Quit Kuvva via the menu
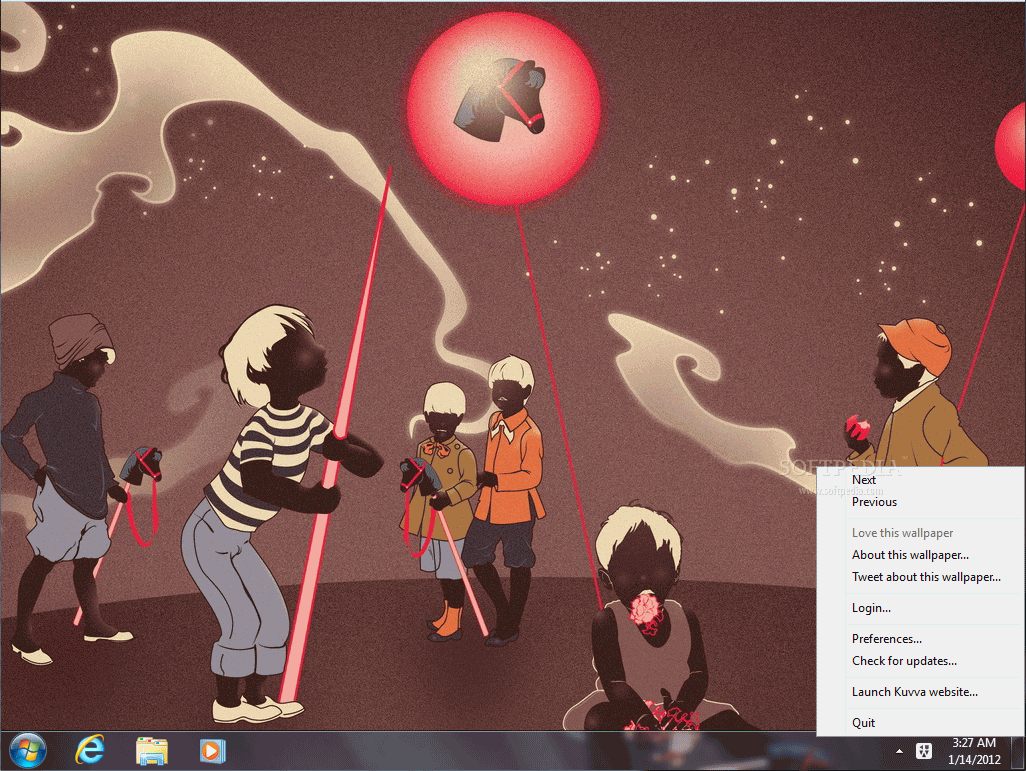 [x=921, y=723]
